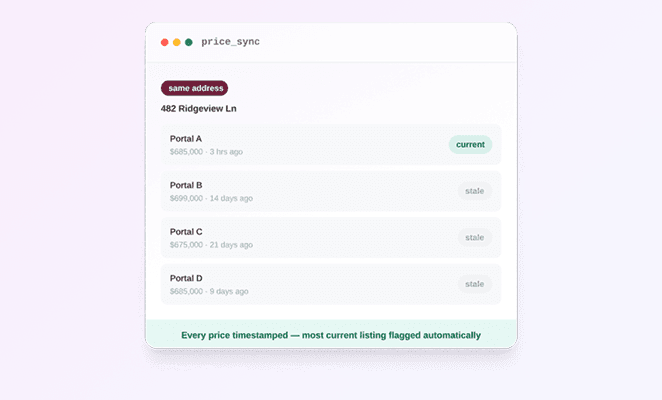The height and width of the screenshot is (400, 662).
Task: Click the current status badge
Action: point(470,144)
